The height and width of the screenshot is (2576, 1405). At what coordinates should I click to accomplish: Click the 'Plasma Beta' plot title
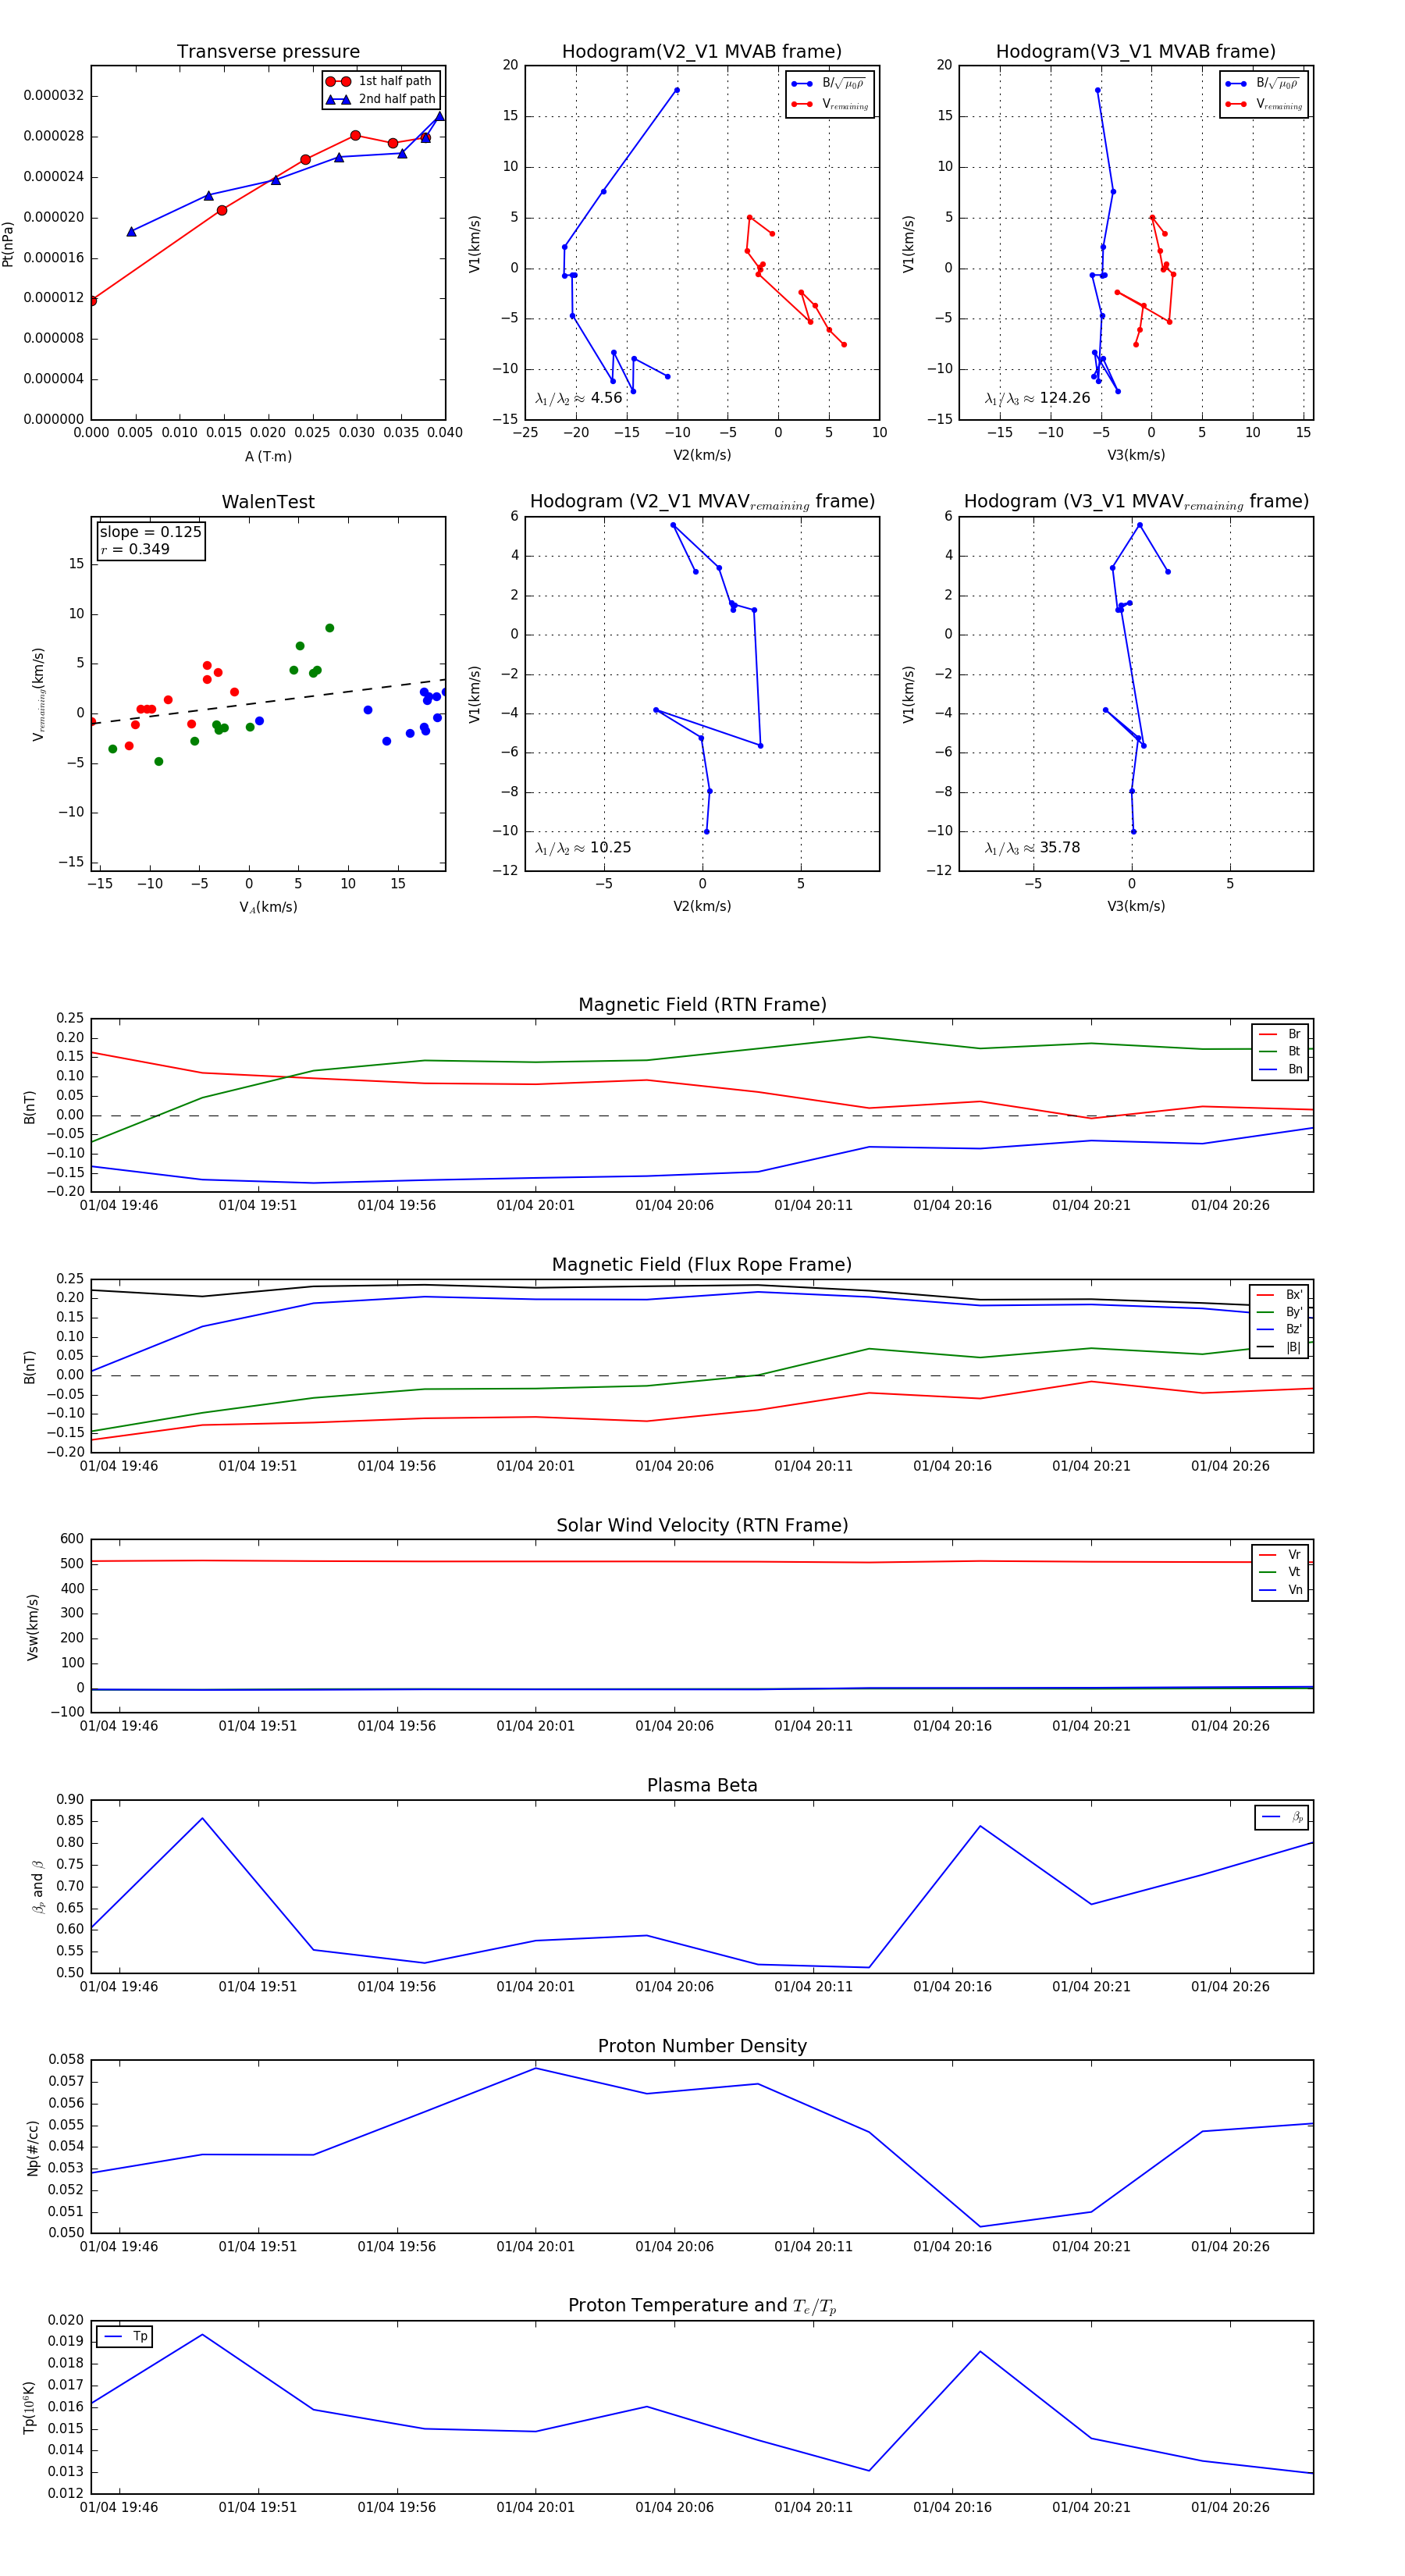coord(702,1785)
